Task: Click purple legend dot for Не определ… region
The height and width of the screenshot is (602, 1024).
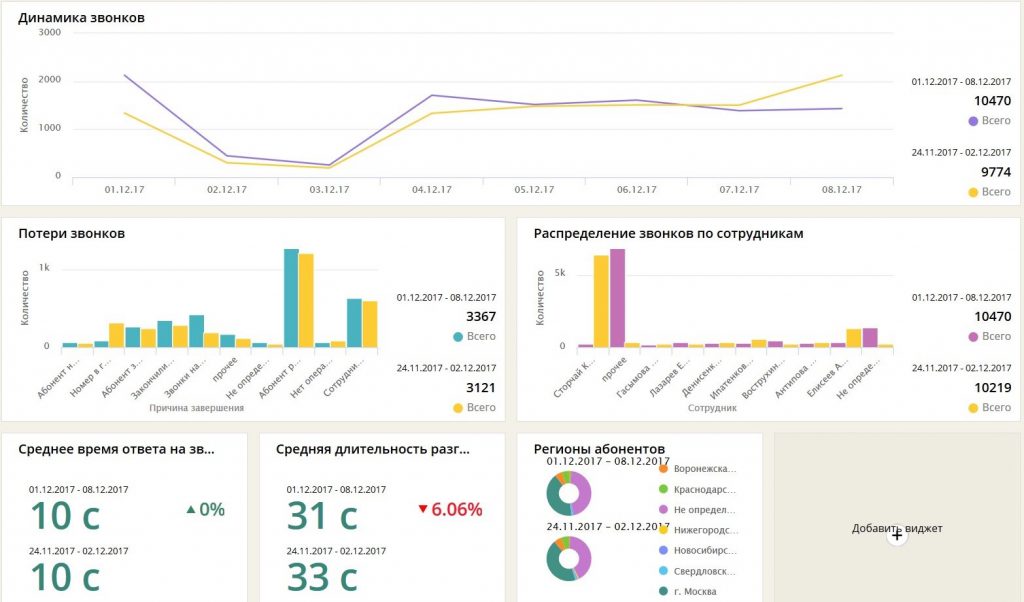Action: 664,509
